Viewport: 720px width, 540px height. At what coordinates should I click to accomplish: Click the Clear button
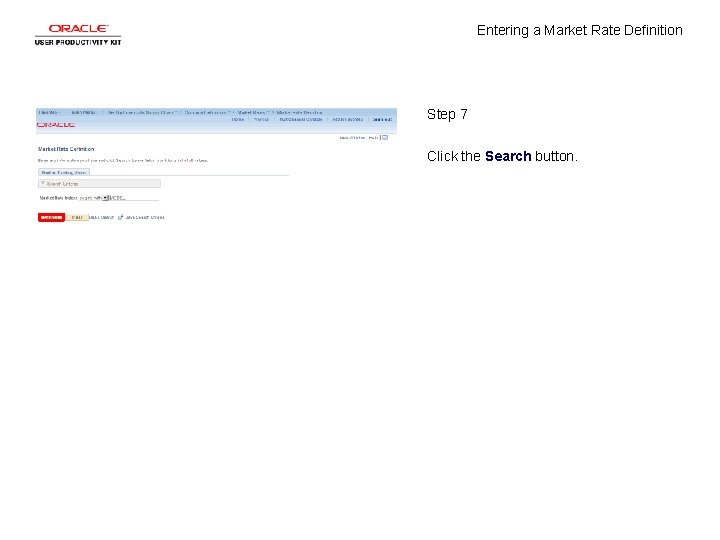(x=77, y=217)
